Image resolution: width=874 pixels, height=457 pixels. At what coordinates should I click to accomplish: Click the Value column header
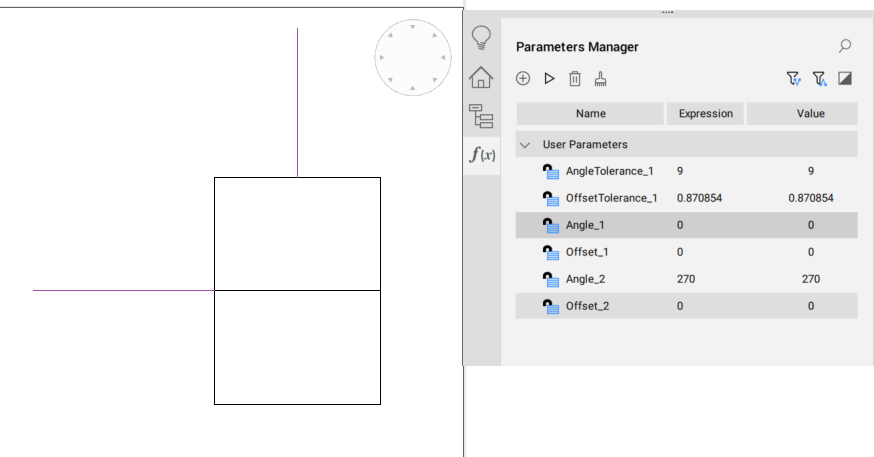pyautogui.click(x=810, y=113)
